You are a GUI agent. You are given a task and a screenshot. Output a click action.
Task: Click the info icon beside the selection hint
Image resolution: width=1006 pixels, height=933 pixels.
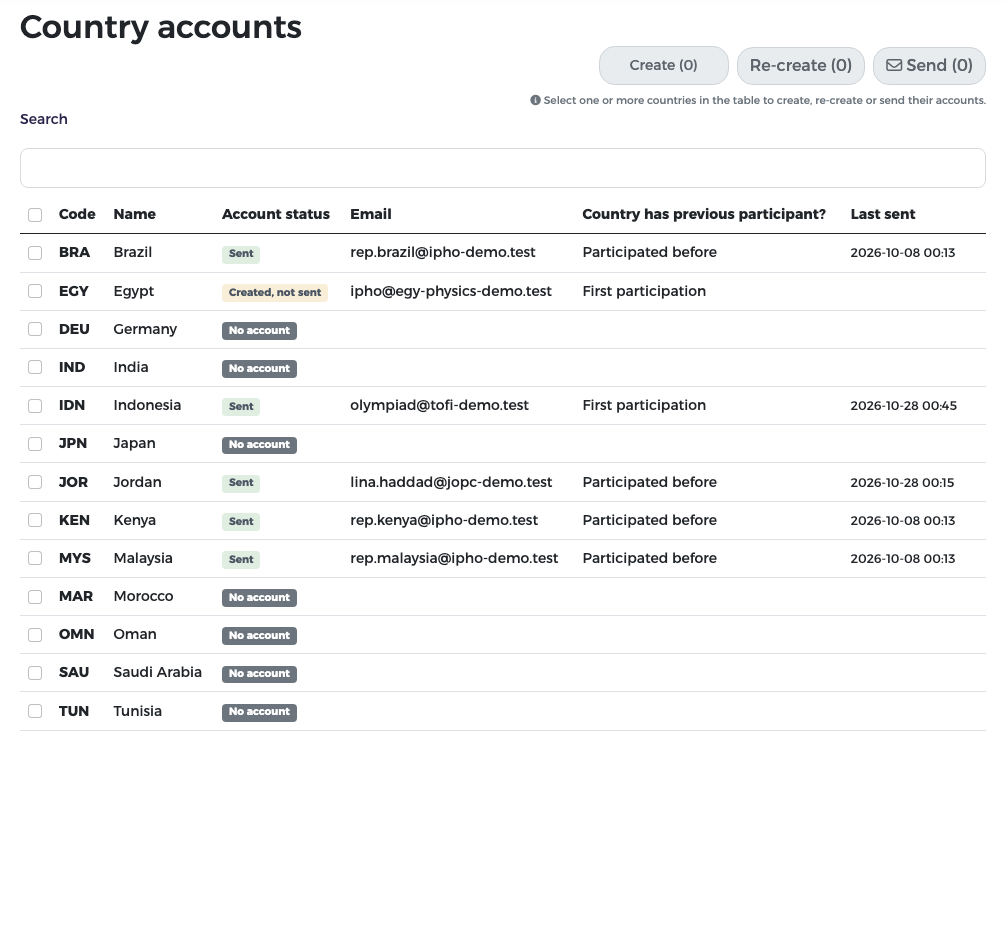pos(535,100)
